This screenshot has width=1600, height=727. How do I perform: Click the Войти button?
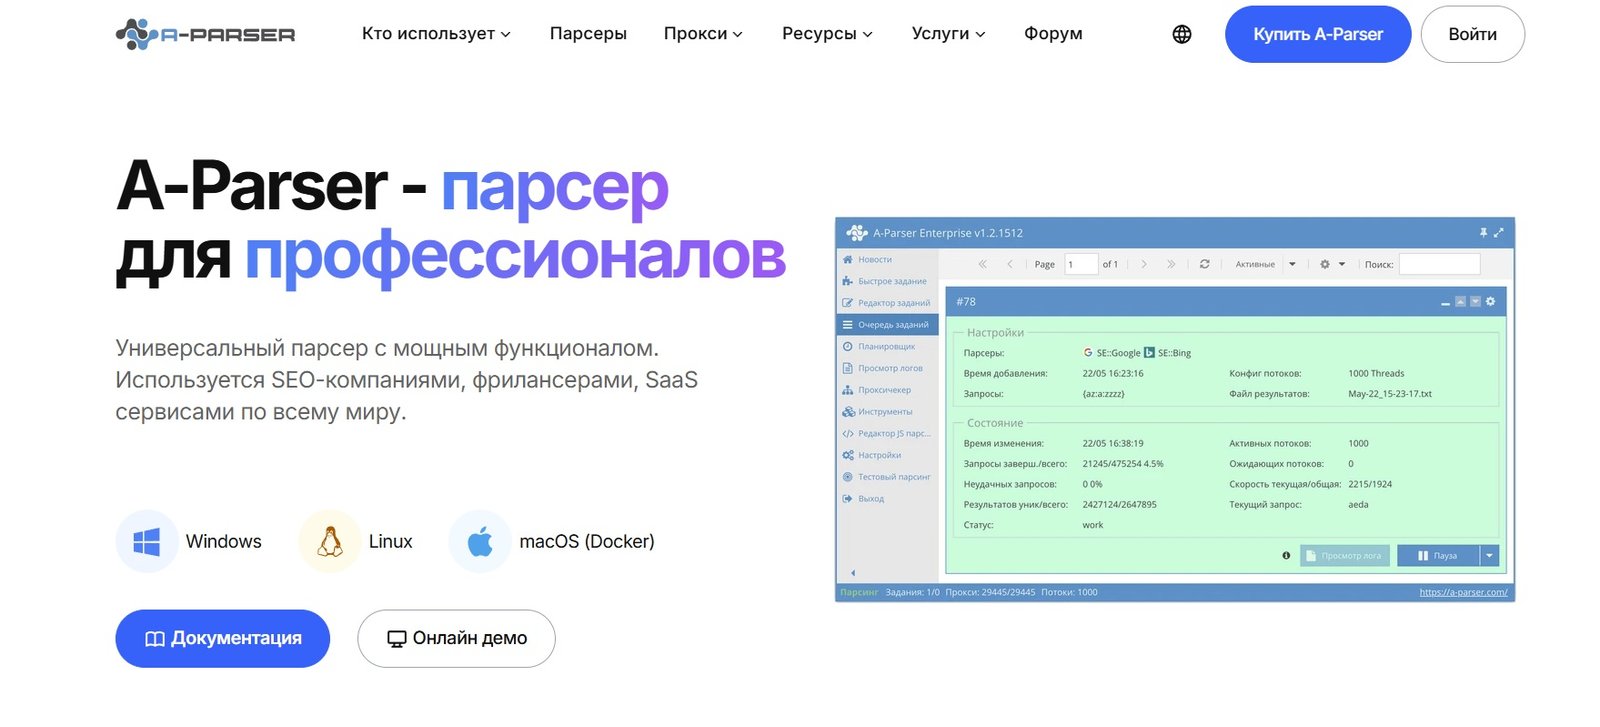(x=1473, y=34)
